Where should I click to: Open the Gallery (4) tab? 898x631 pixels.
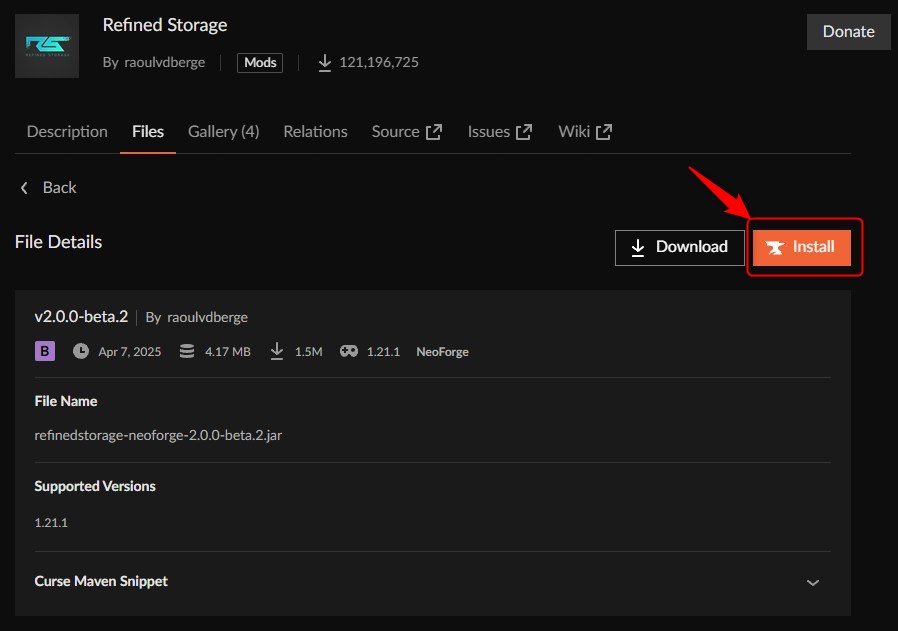click(223, 132)
